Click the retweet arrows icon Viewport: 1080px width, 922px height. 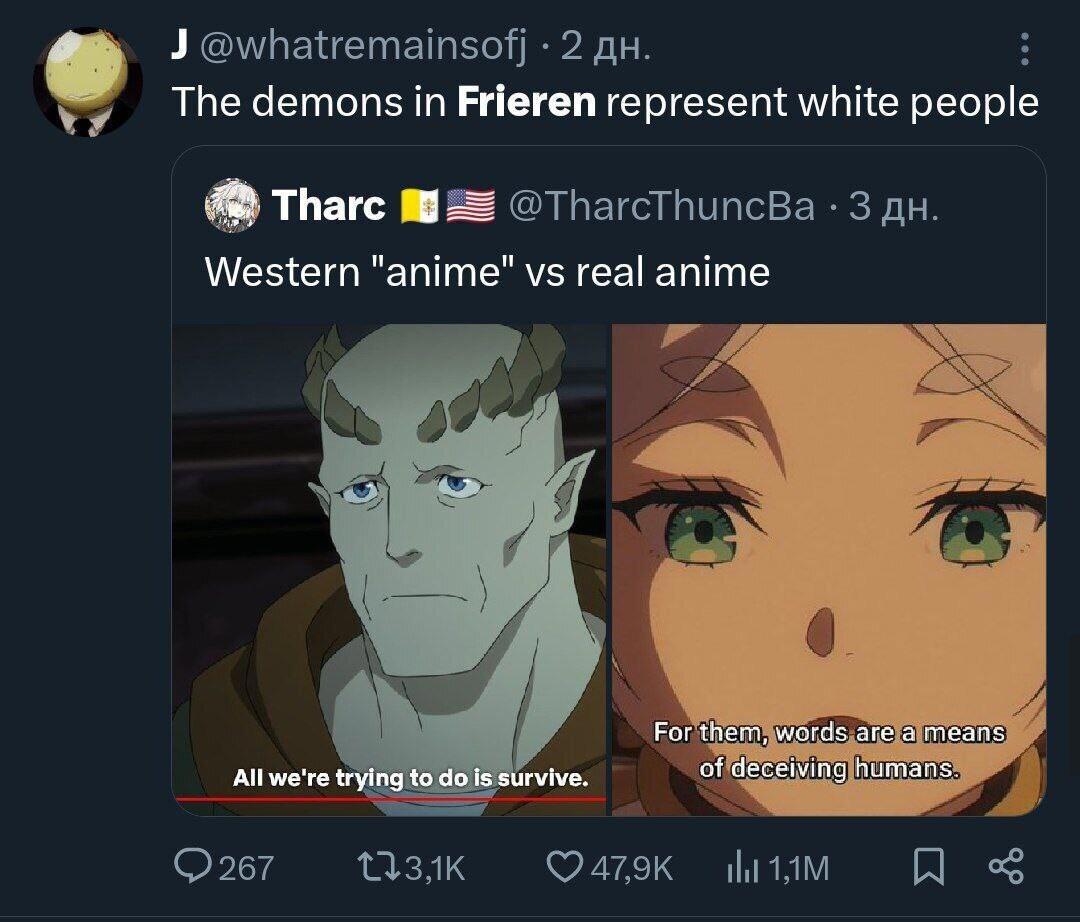[x=379, y=867]
